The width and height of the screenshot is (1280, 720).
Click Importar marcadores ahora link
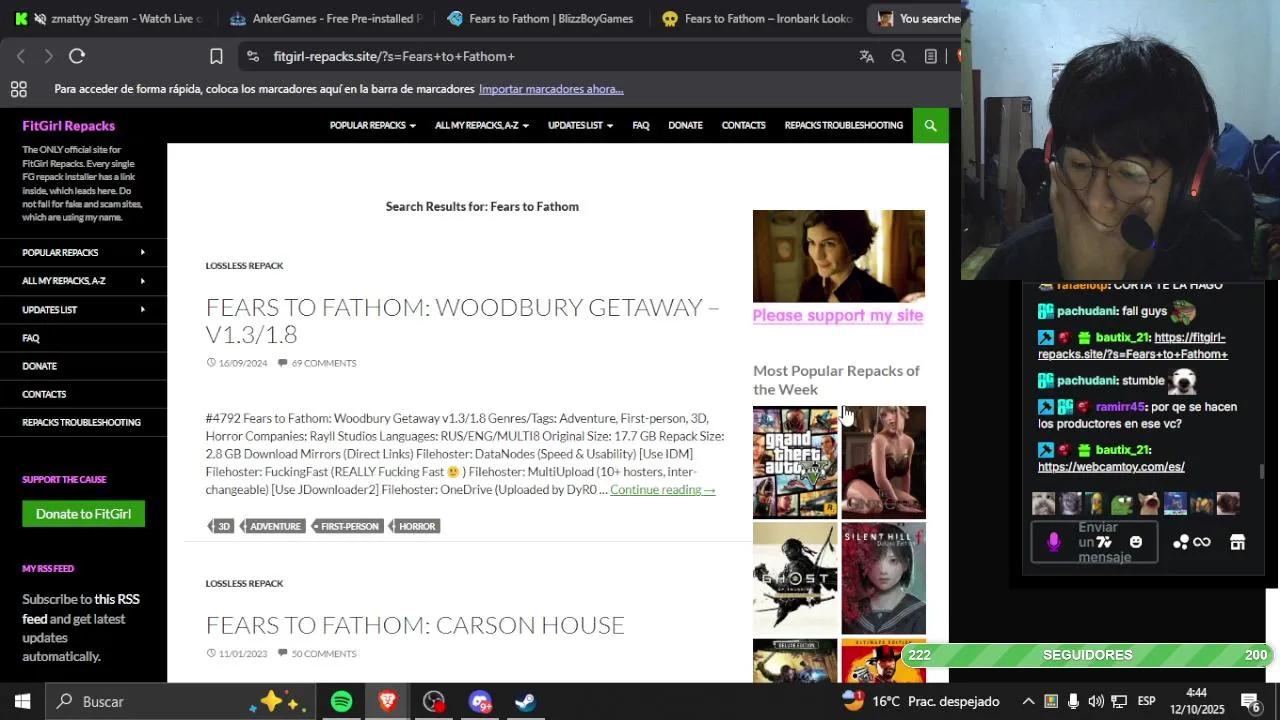(x=551, y=89)
